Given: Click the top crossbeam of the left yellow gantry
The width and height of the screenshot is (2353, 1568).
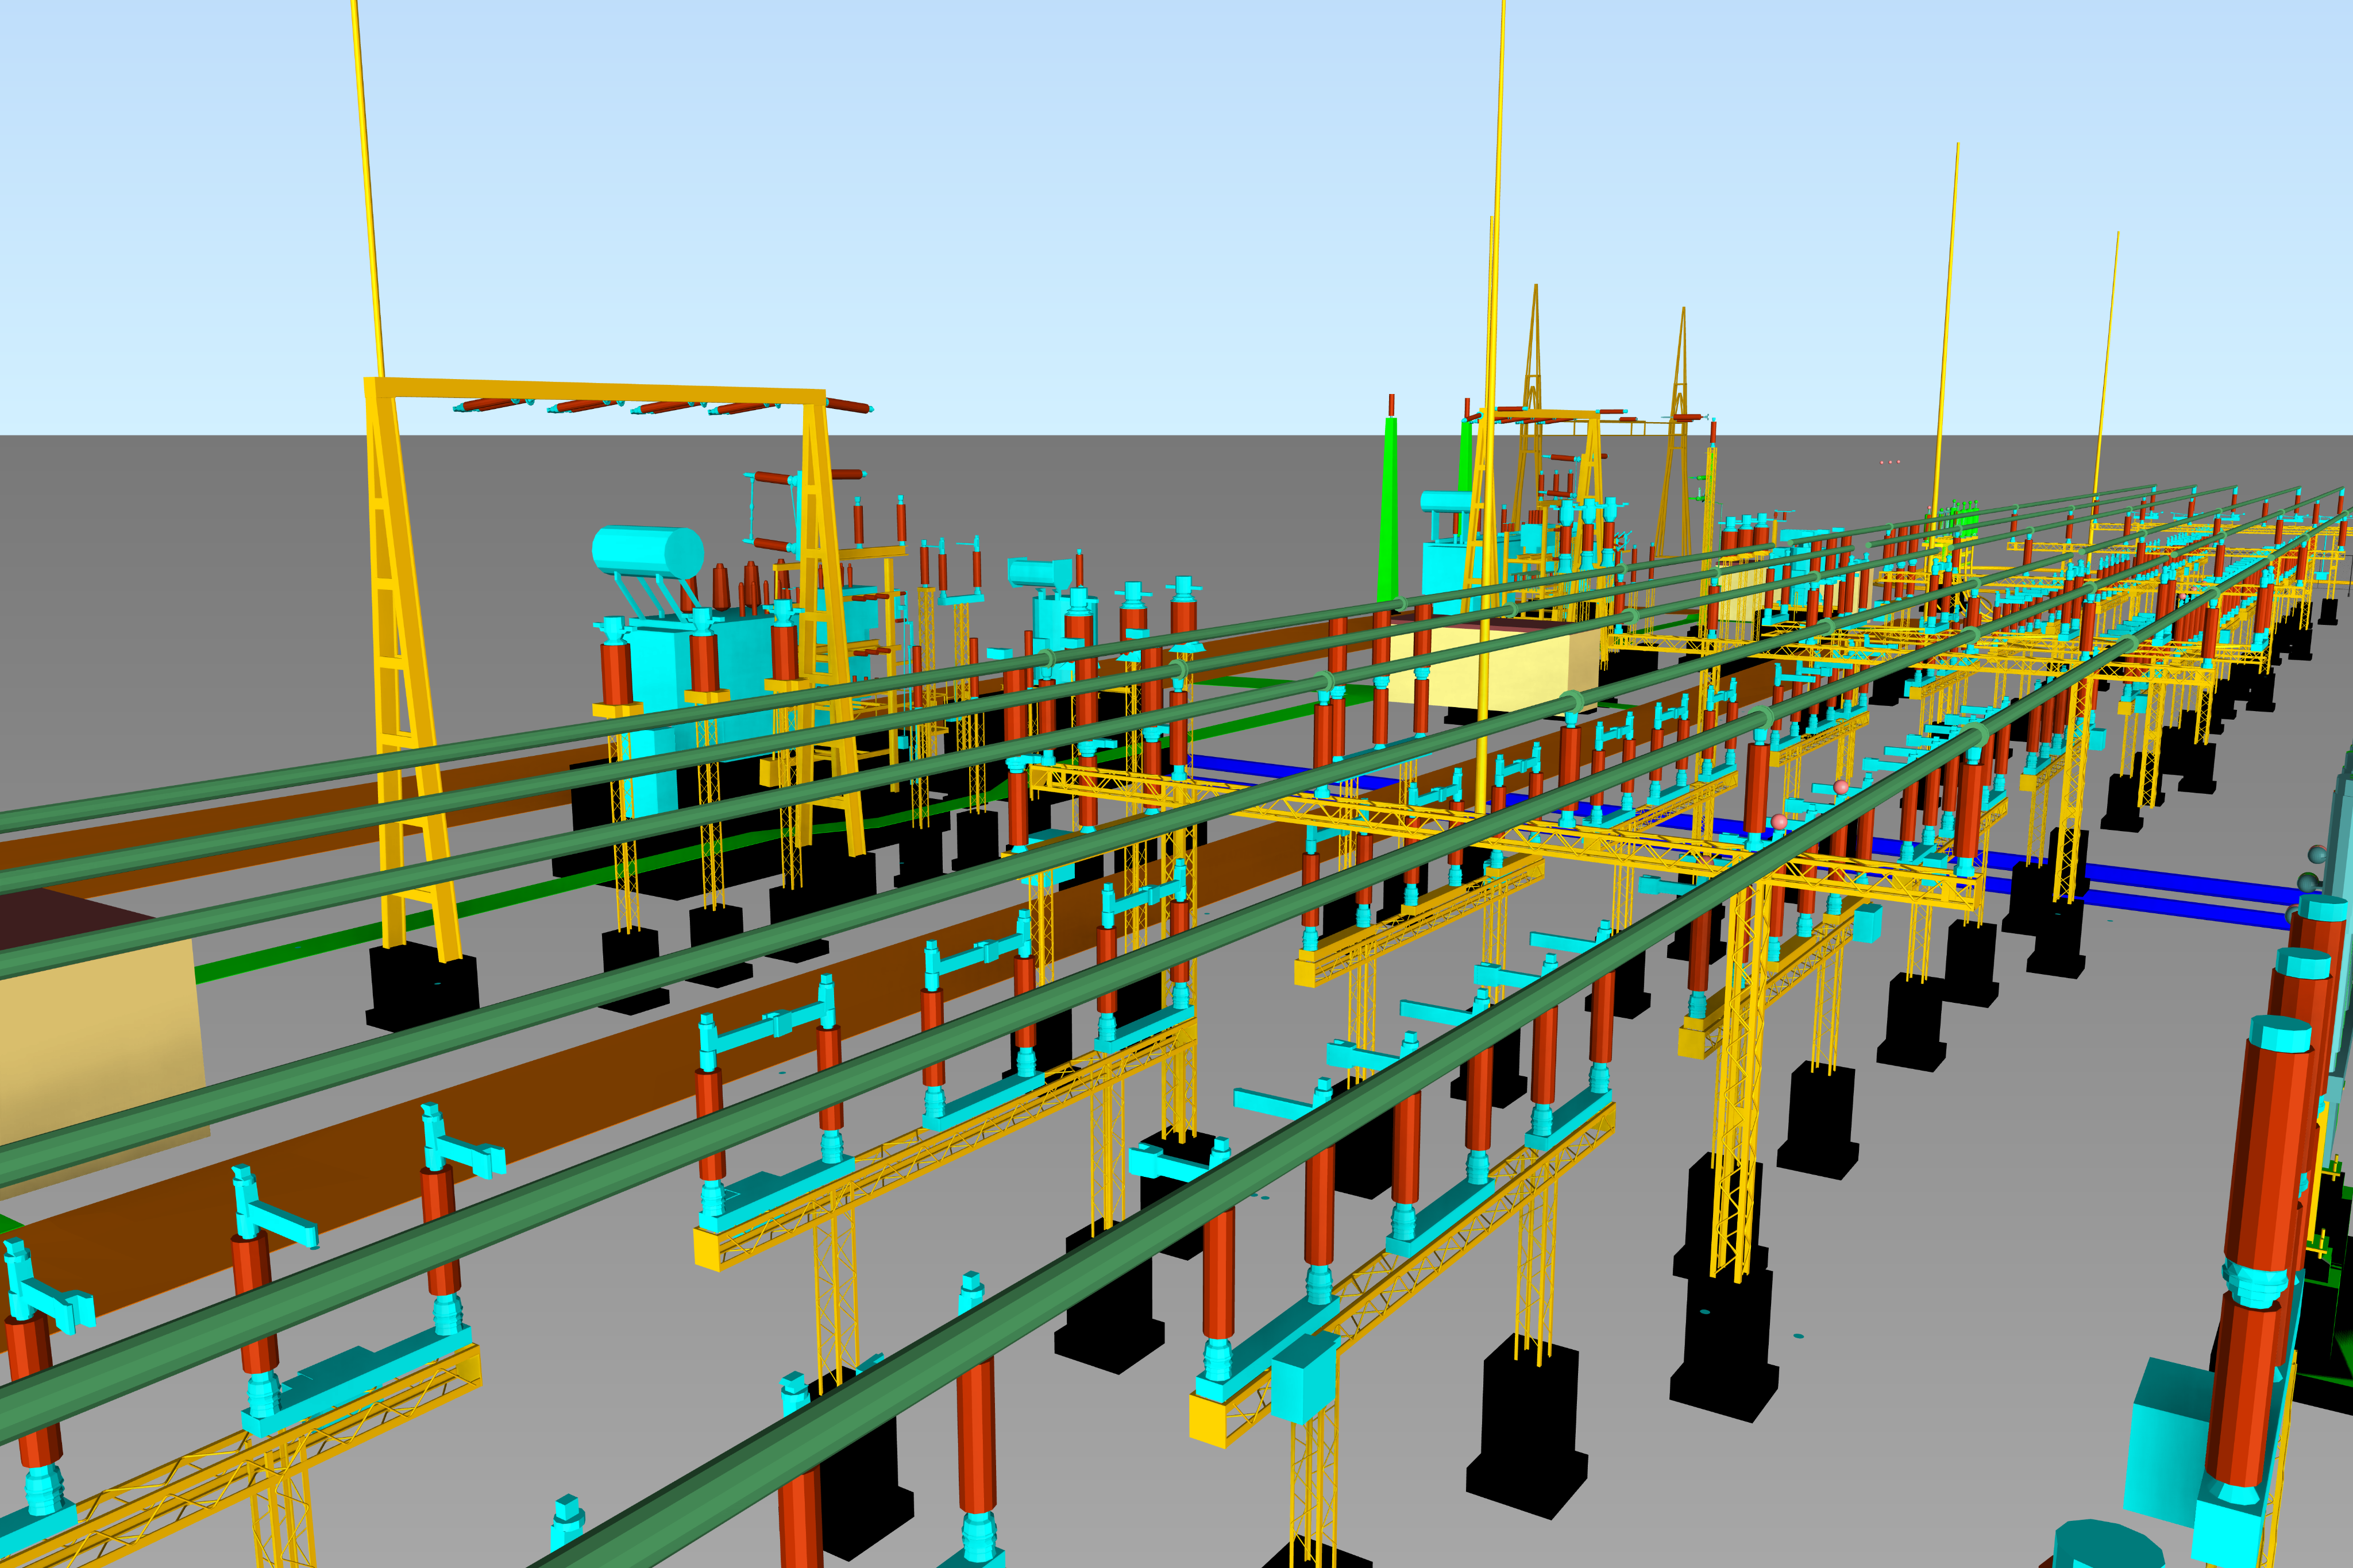Looking at the screenshot, I should [595, 389].
